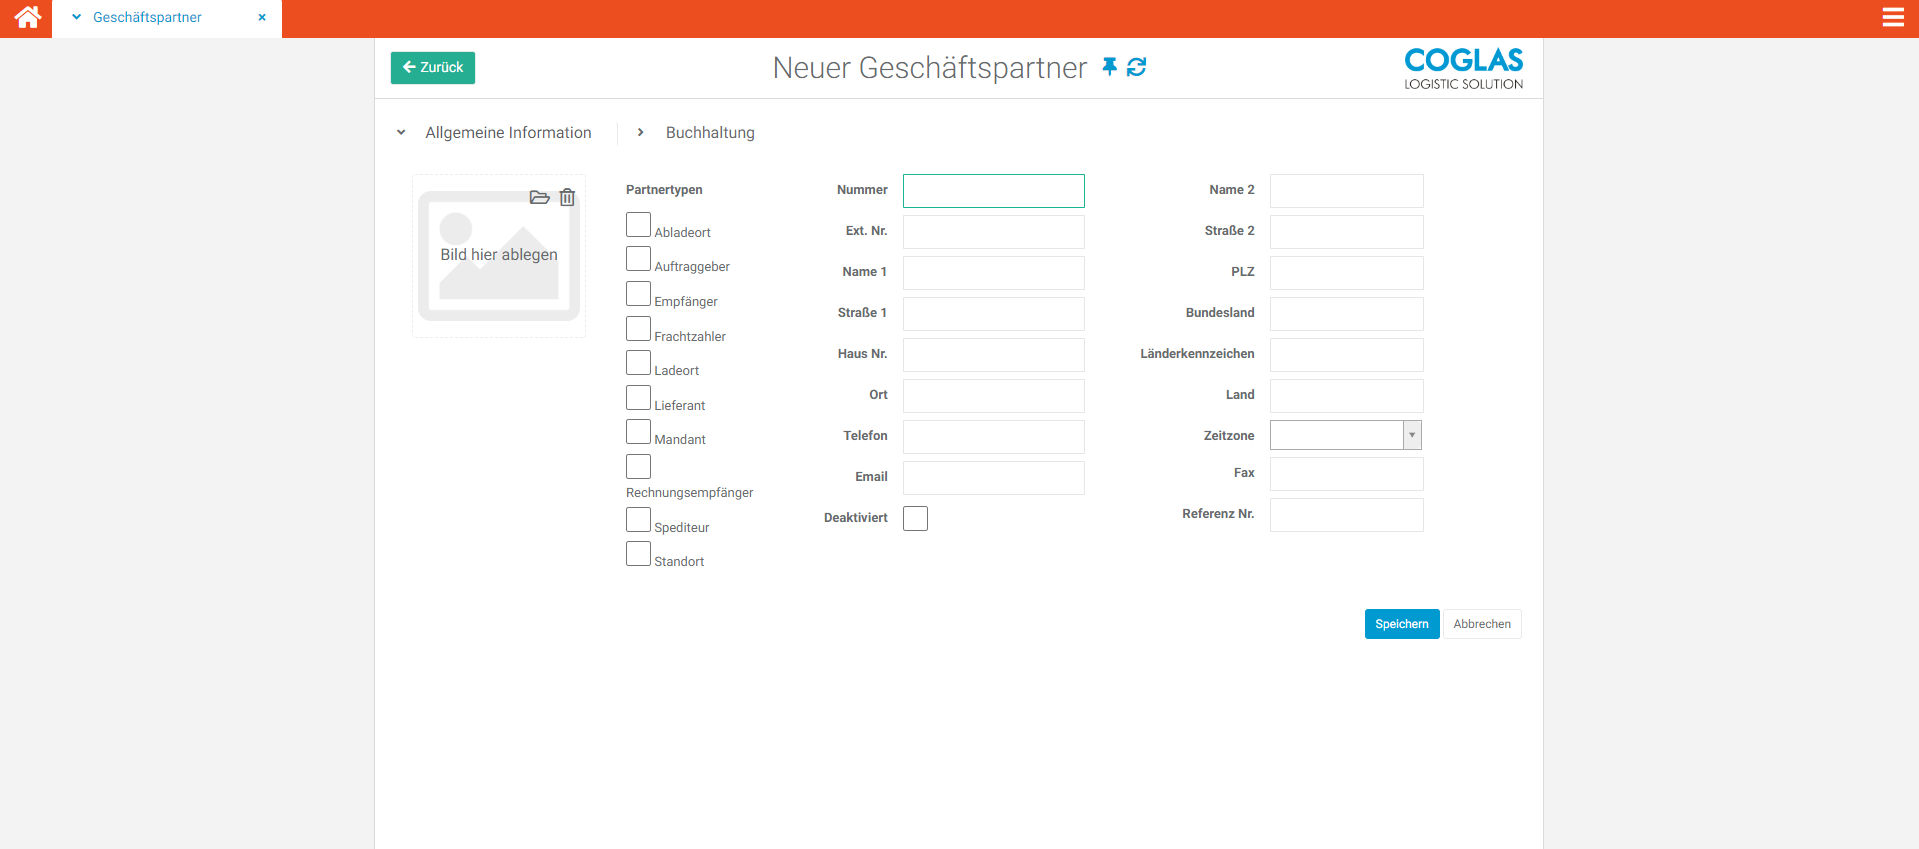Check the Spediteur partner type

[638, 520]
